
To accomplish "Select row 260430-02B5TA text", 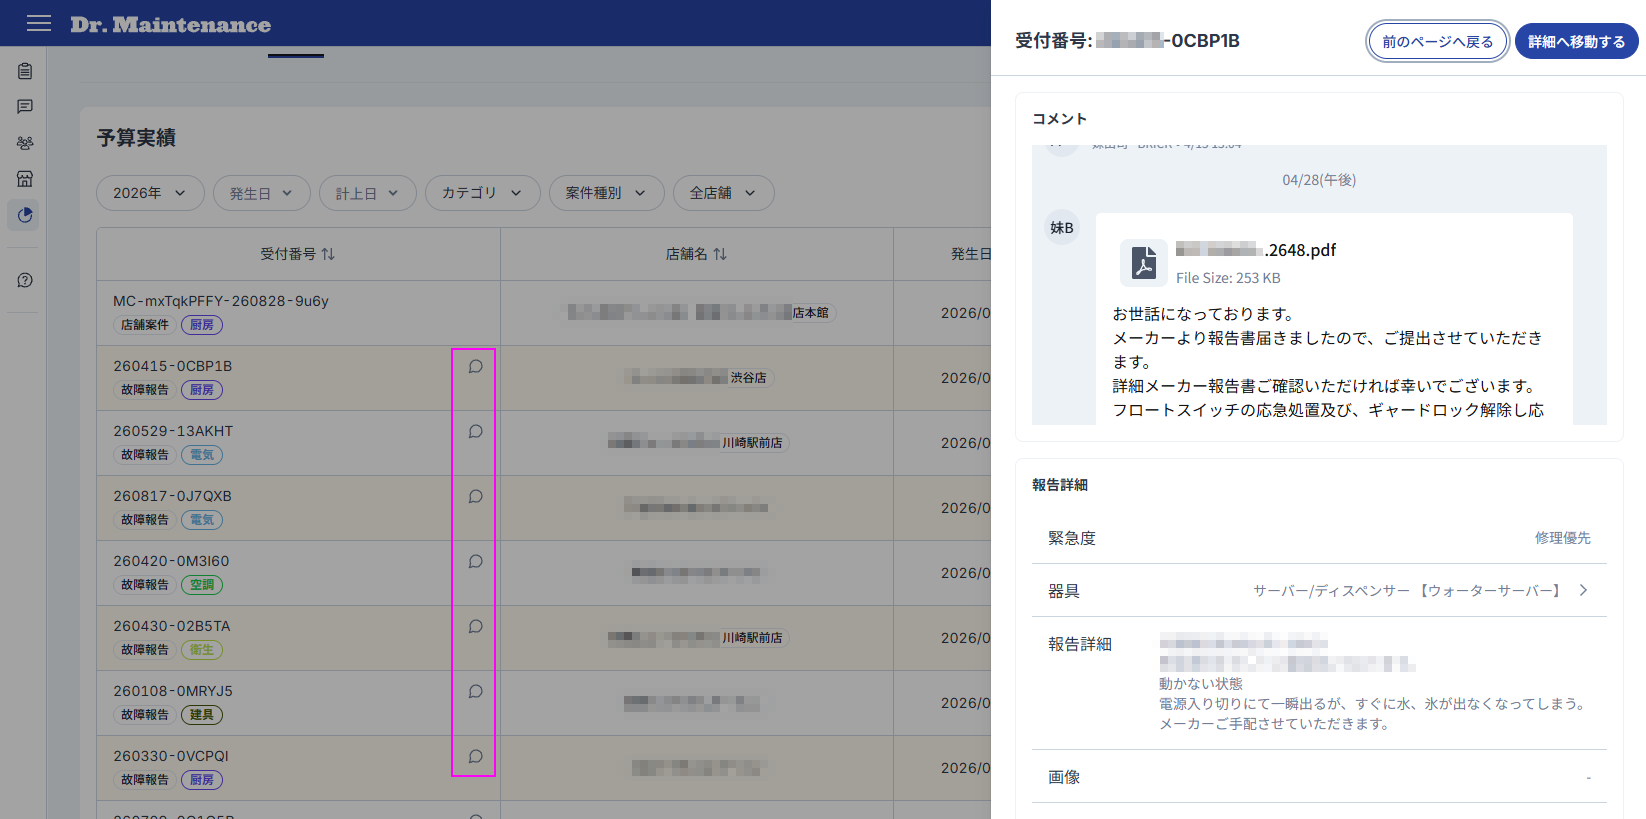I will click(x=172, y=626).
